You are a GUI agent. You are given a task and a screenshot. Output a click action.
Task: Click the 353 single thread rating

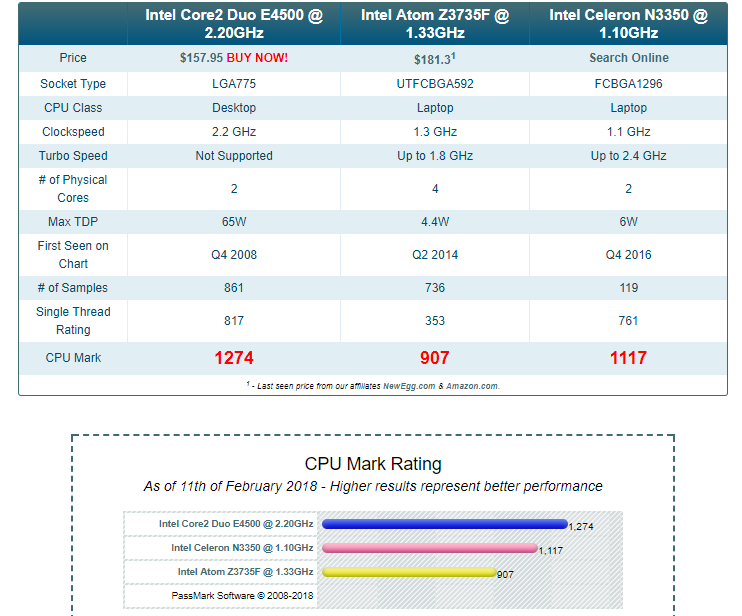click(435, 321)
